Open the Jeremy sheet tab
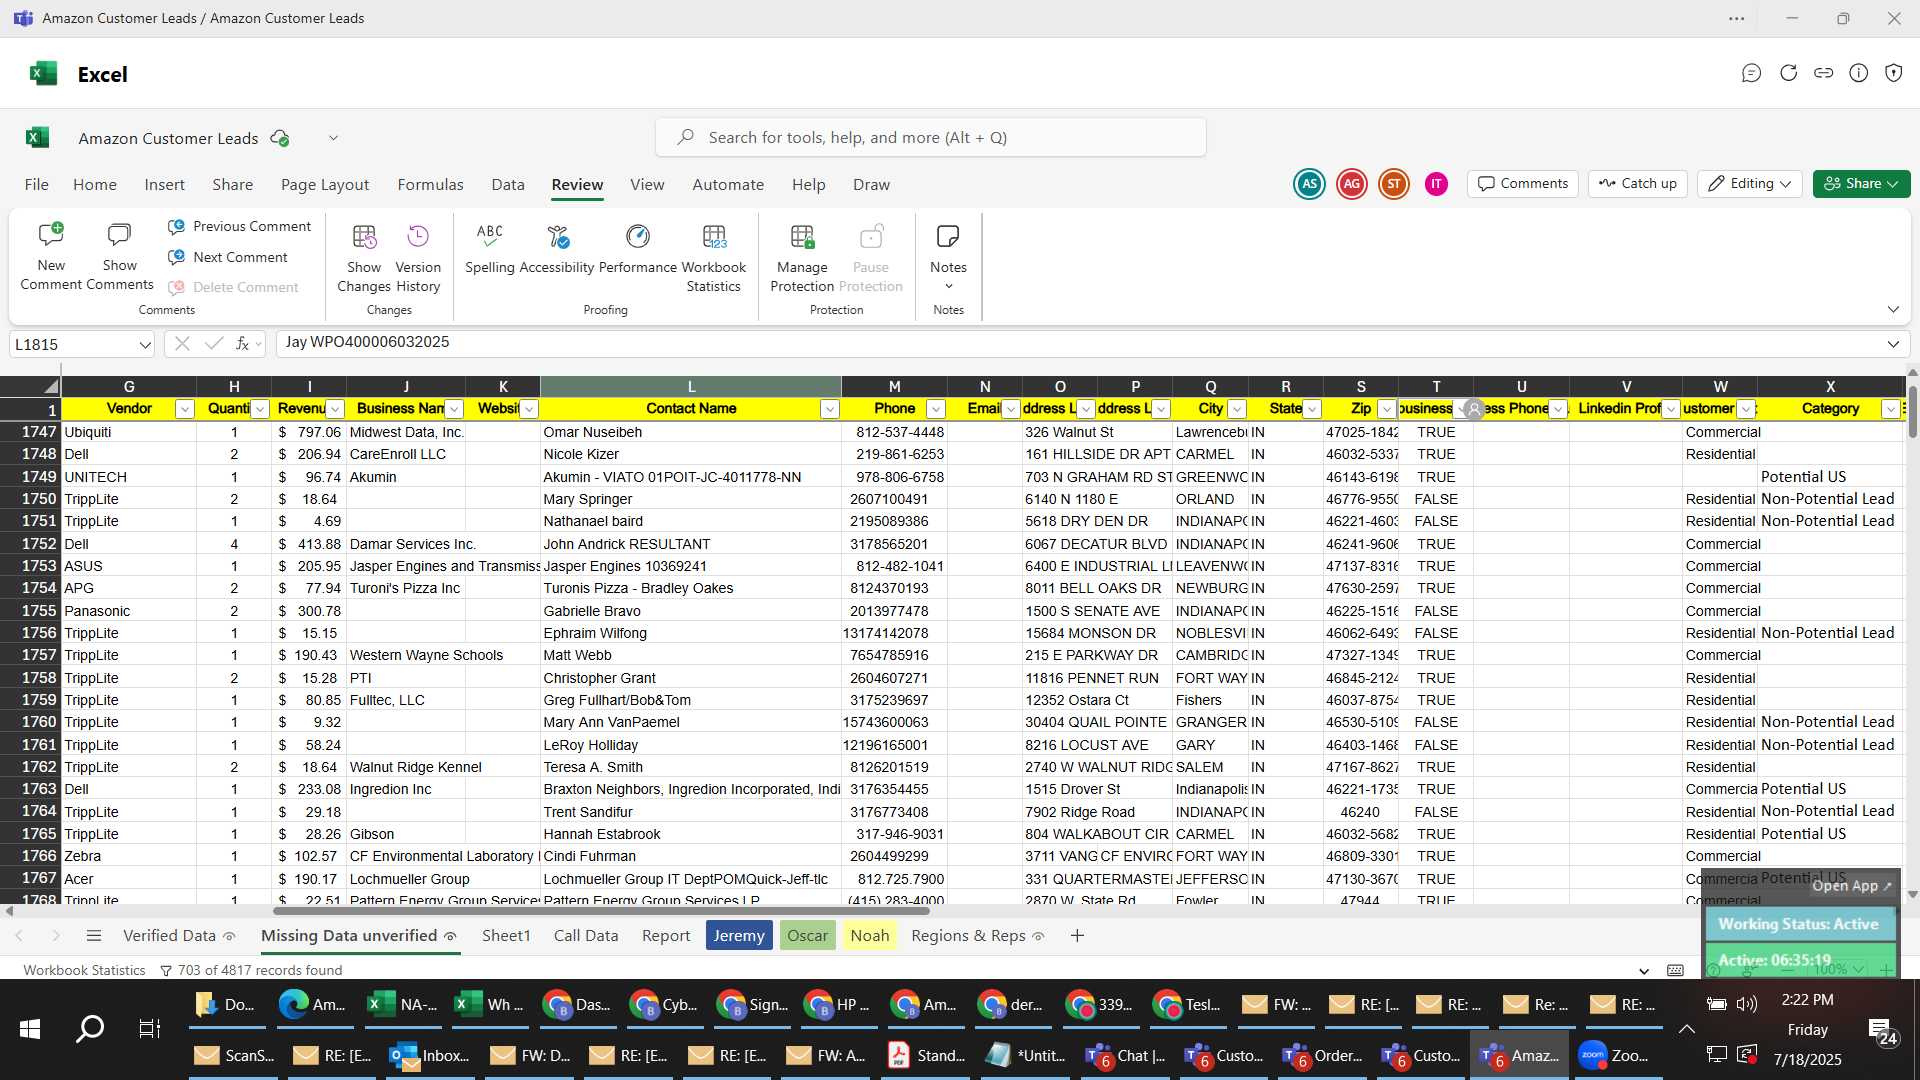This screenshot has height=1080, width=1920. coord(739,936)
